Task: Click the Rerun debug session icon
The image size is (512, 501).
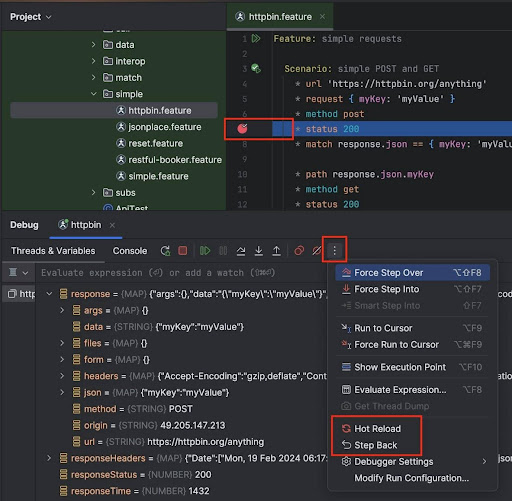Action: [x=165, y=251]
